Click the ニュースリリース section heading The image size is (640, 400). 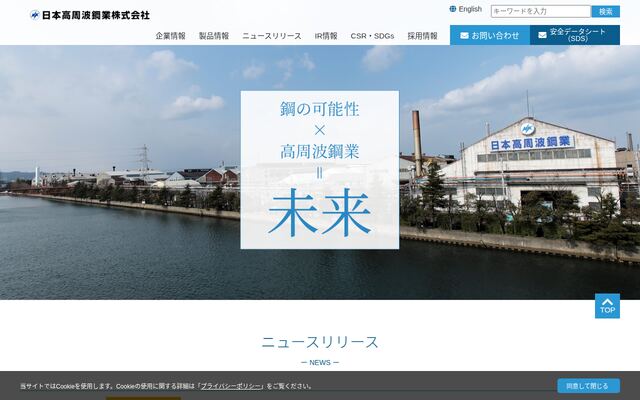pyautogui.click(x=320, y=342)
